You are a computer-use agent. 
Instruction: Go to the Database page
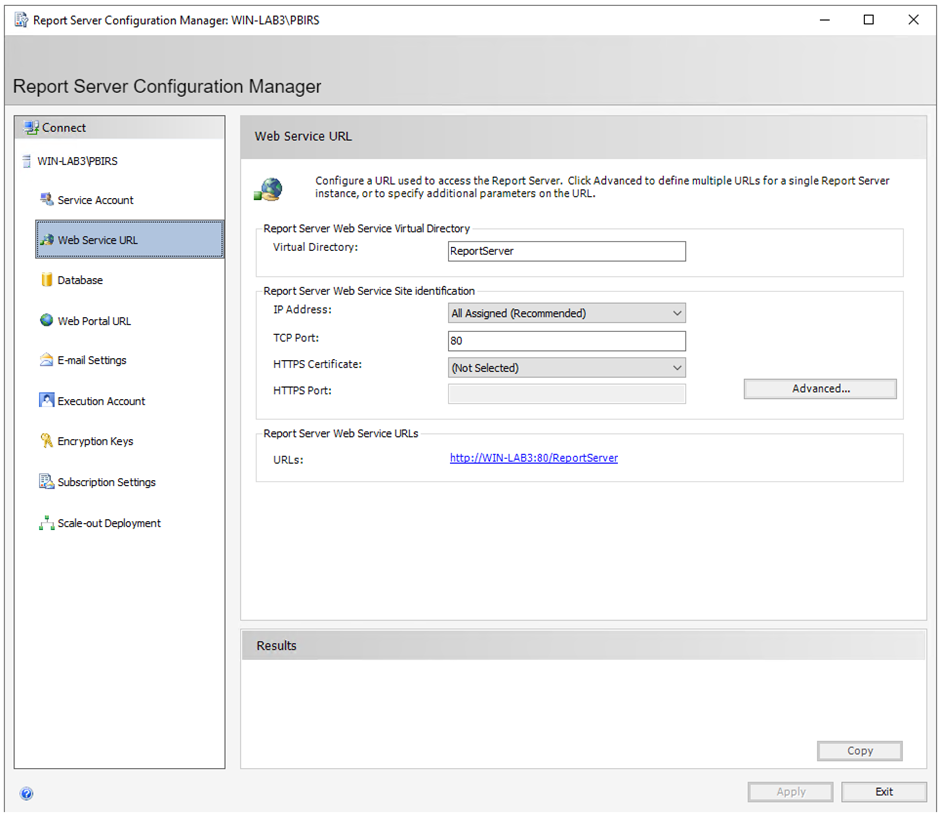80,280
